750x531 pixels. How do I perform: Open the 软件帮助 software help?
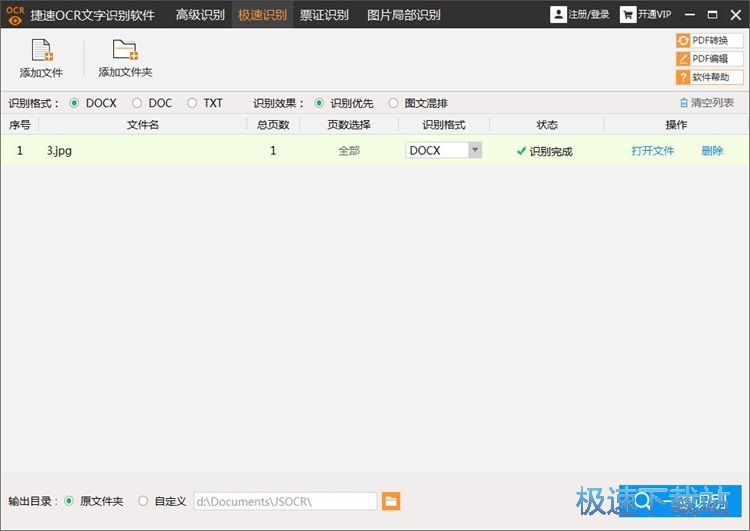click(710, 77)
